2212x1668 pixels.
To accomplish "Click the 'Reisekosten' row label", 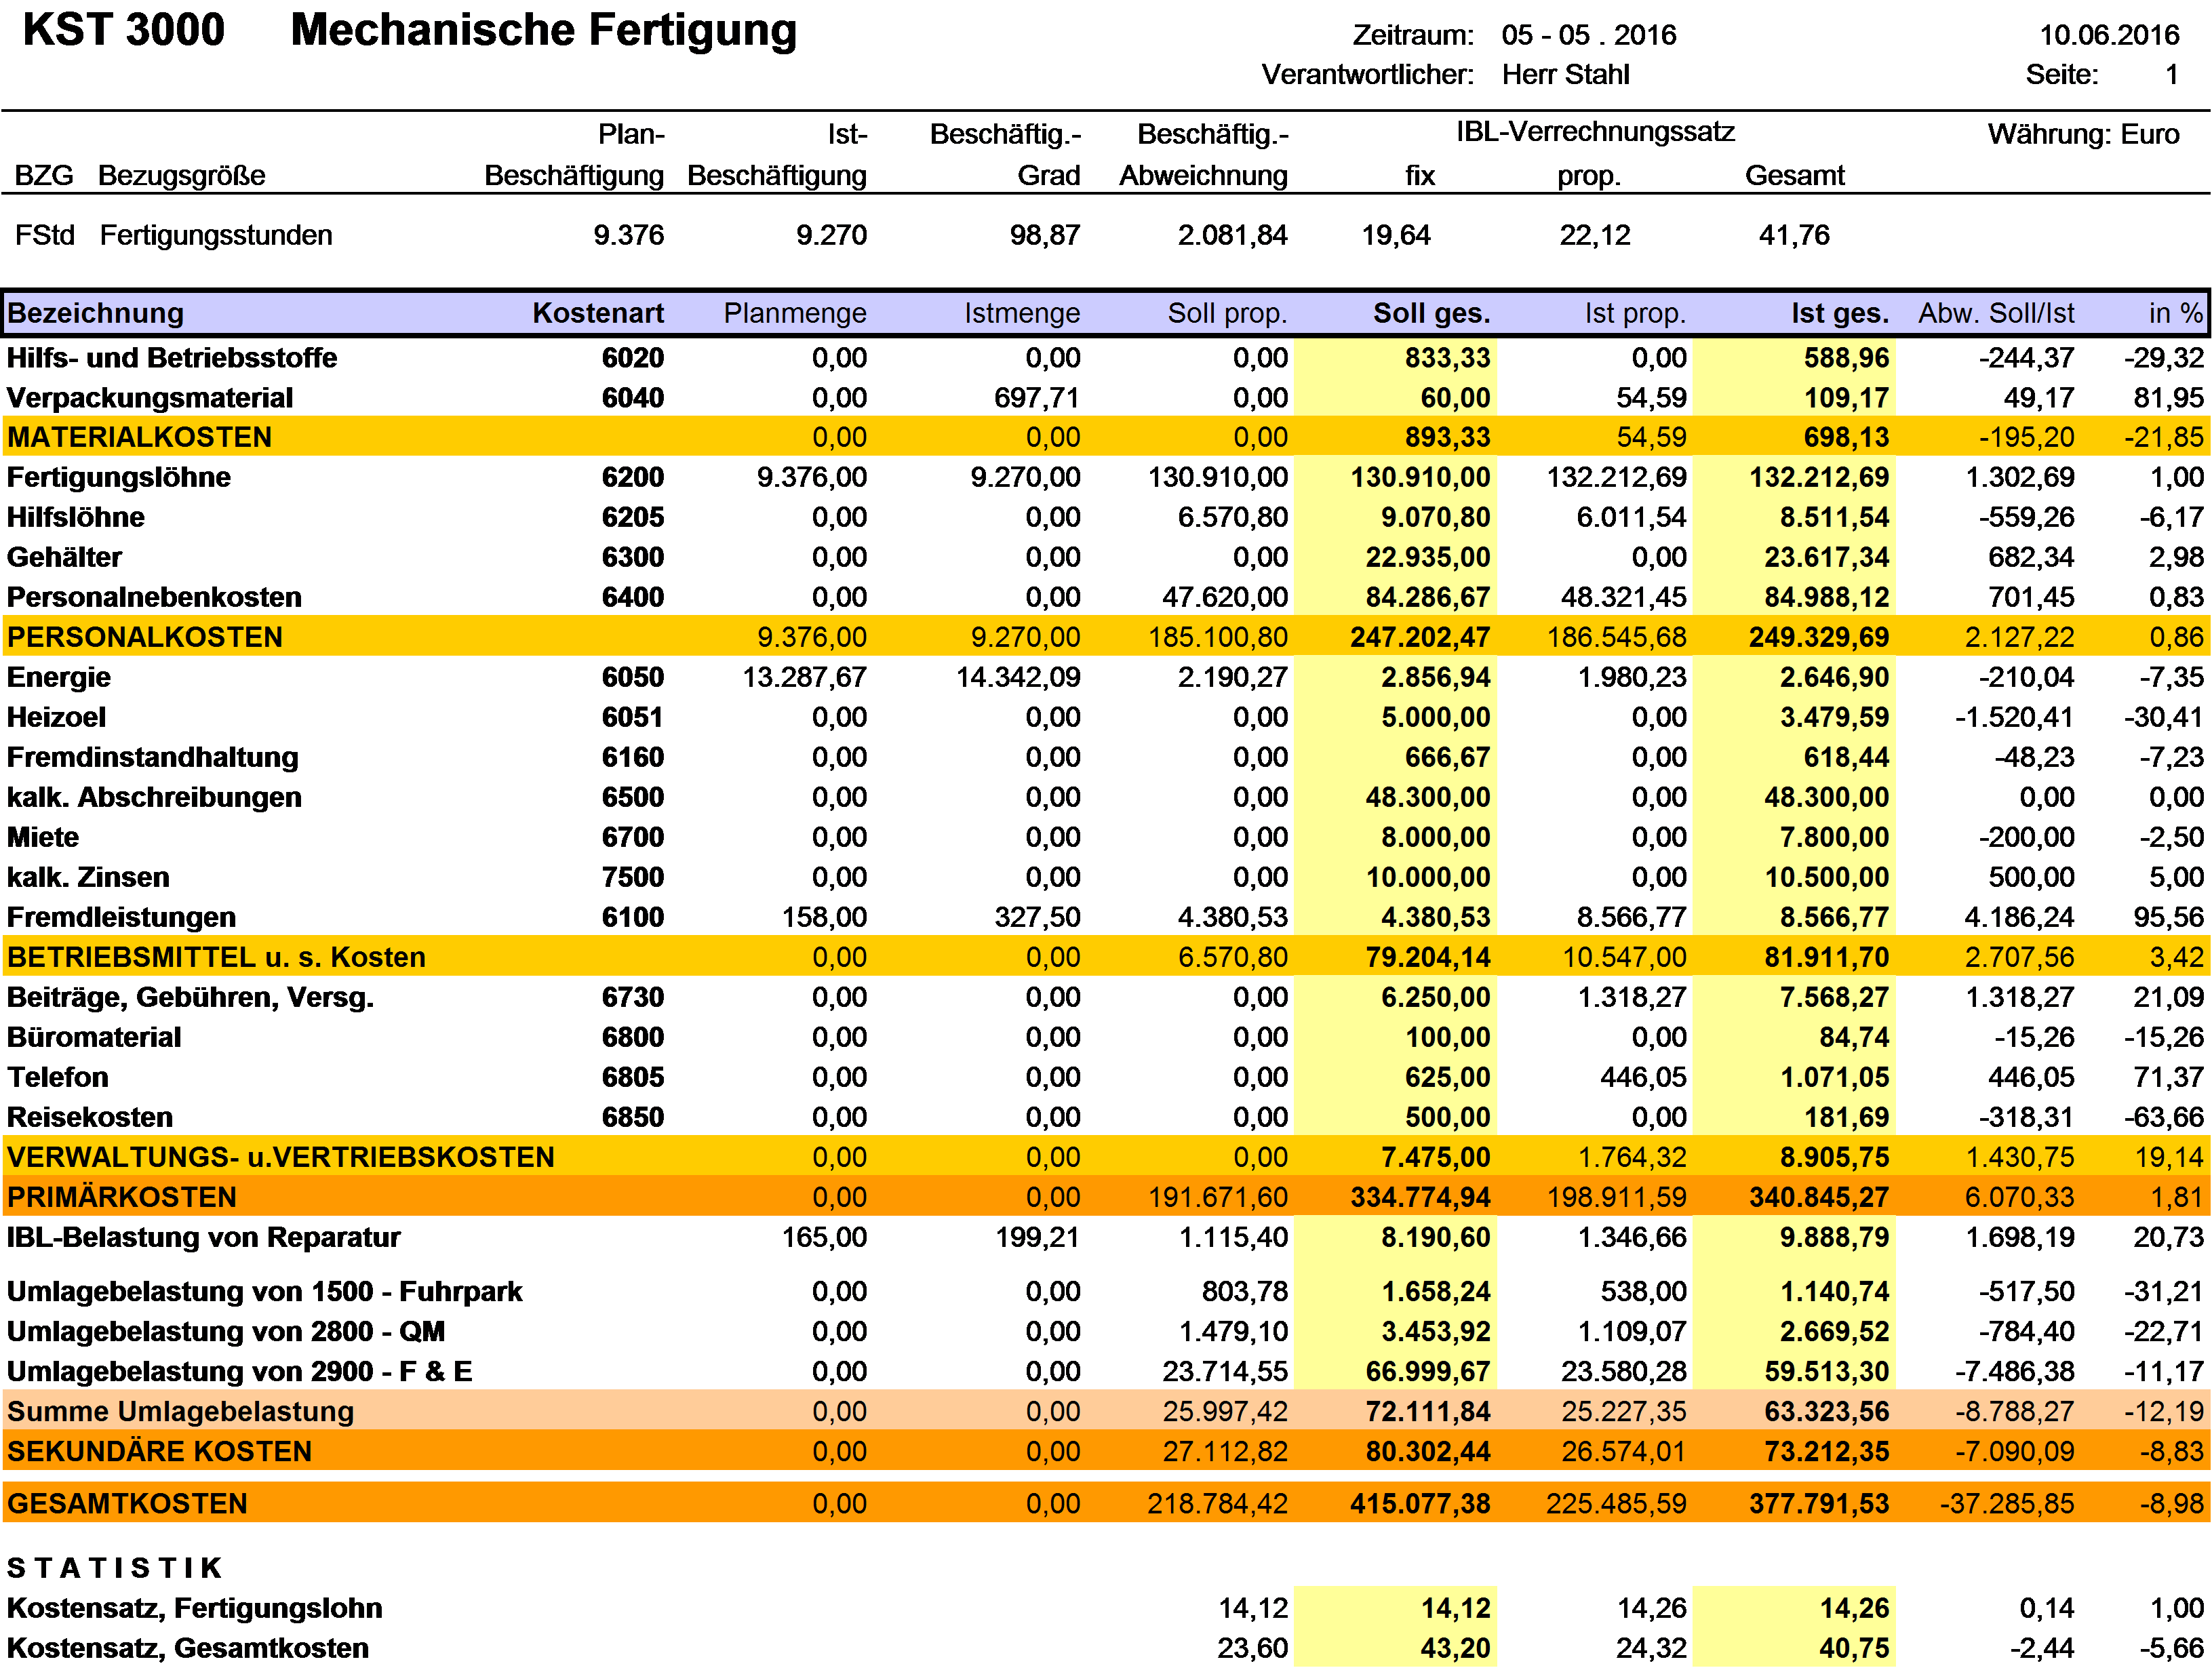I will click(90, 1117).
